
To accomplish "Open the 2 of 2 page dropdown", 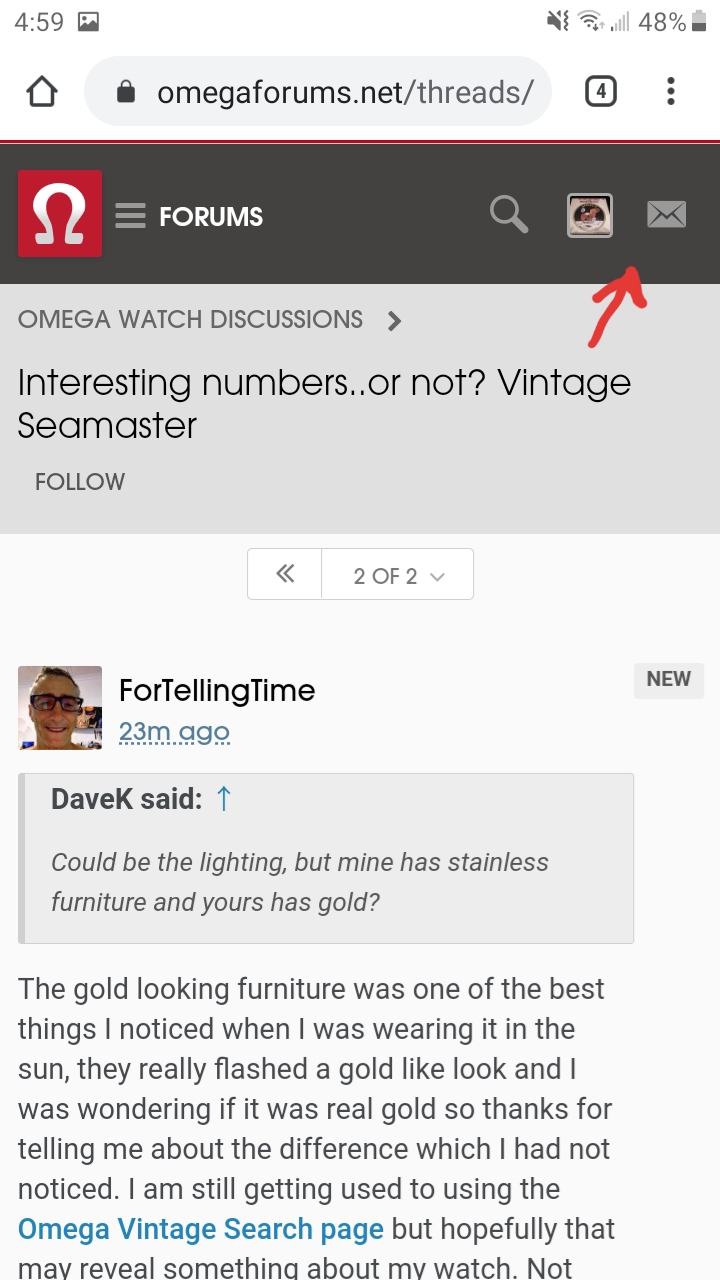I will (x=398, y=576).
